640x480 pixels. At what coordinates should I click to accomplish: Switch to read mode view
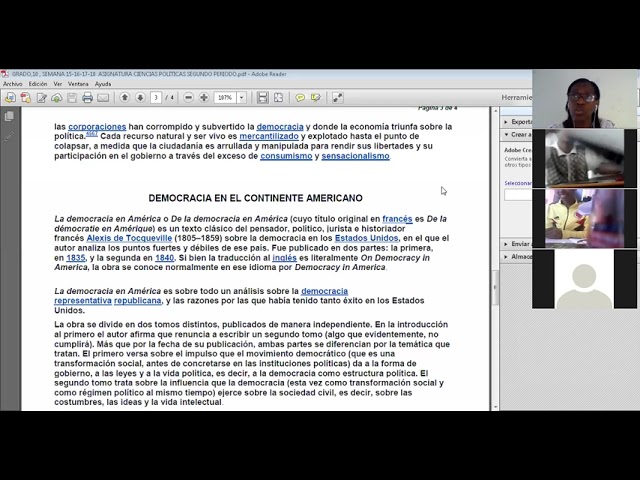tap(338, 98)
